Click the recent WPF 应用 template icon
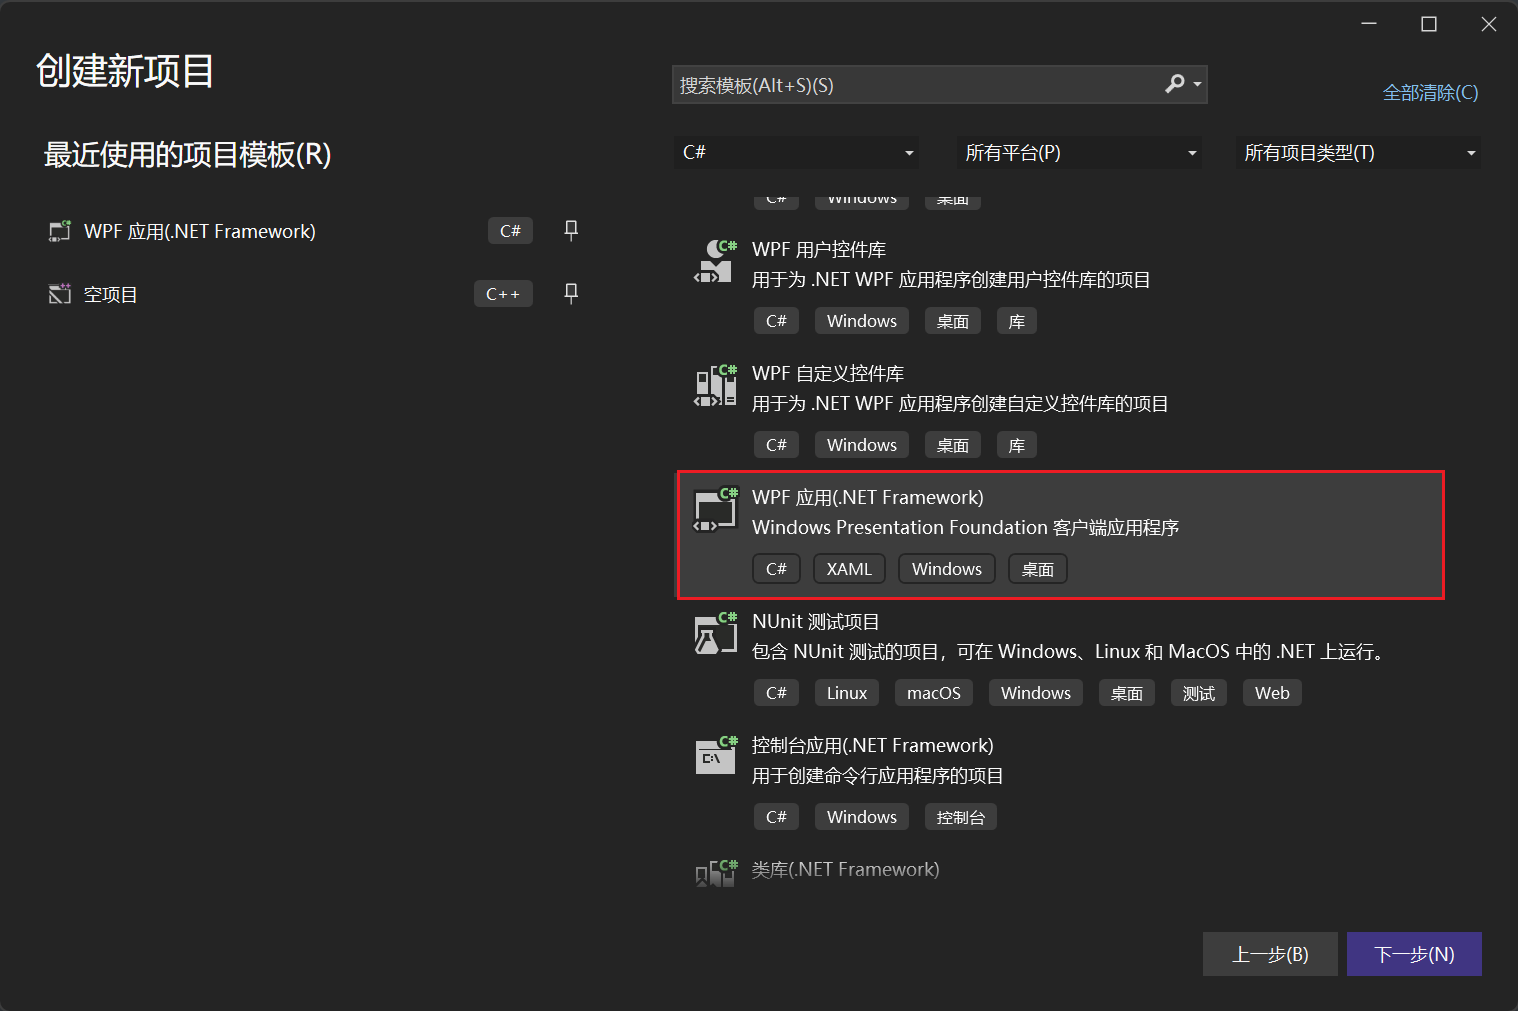The height and width of the screenshot is (1011, 1518). coord(60,231)
